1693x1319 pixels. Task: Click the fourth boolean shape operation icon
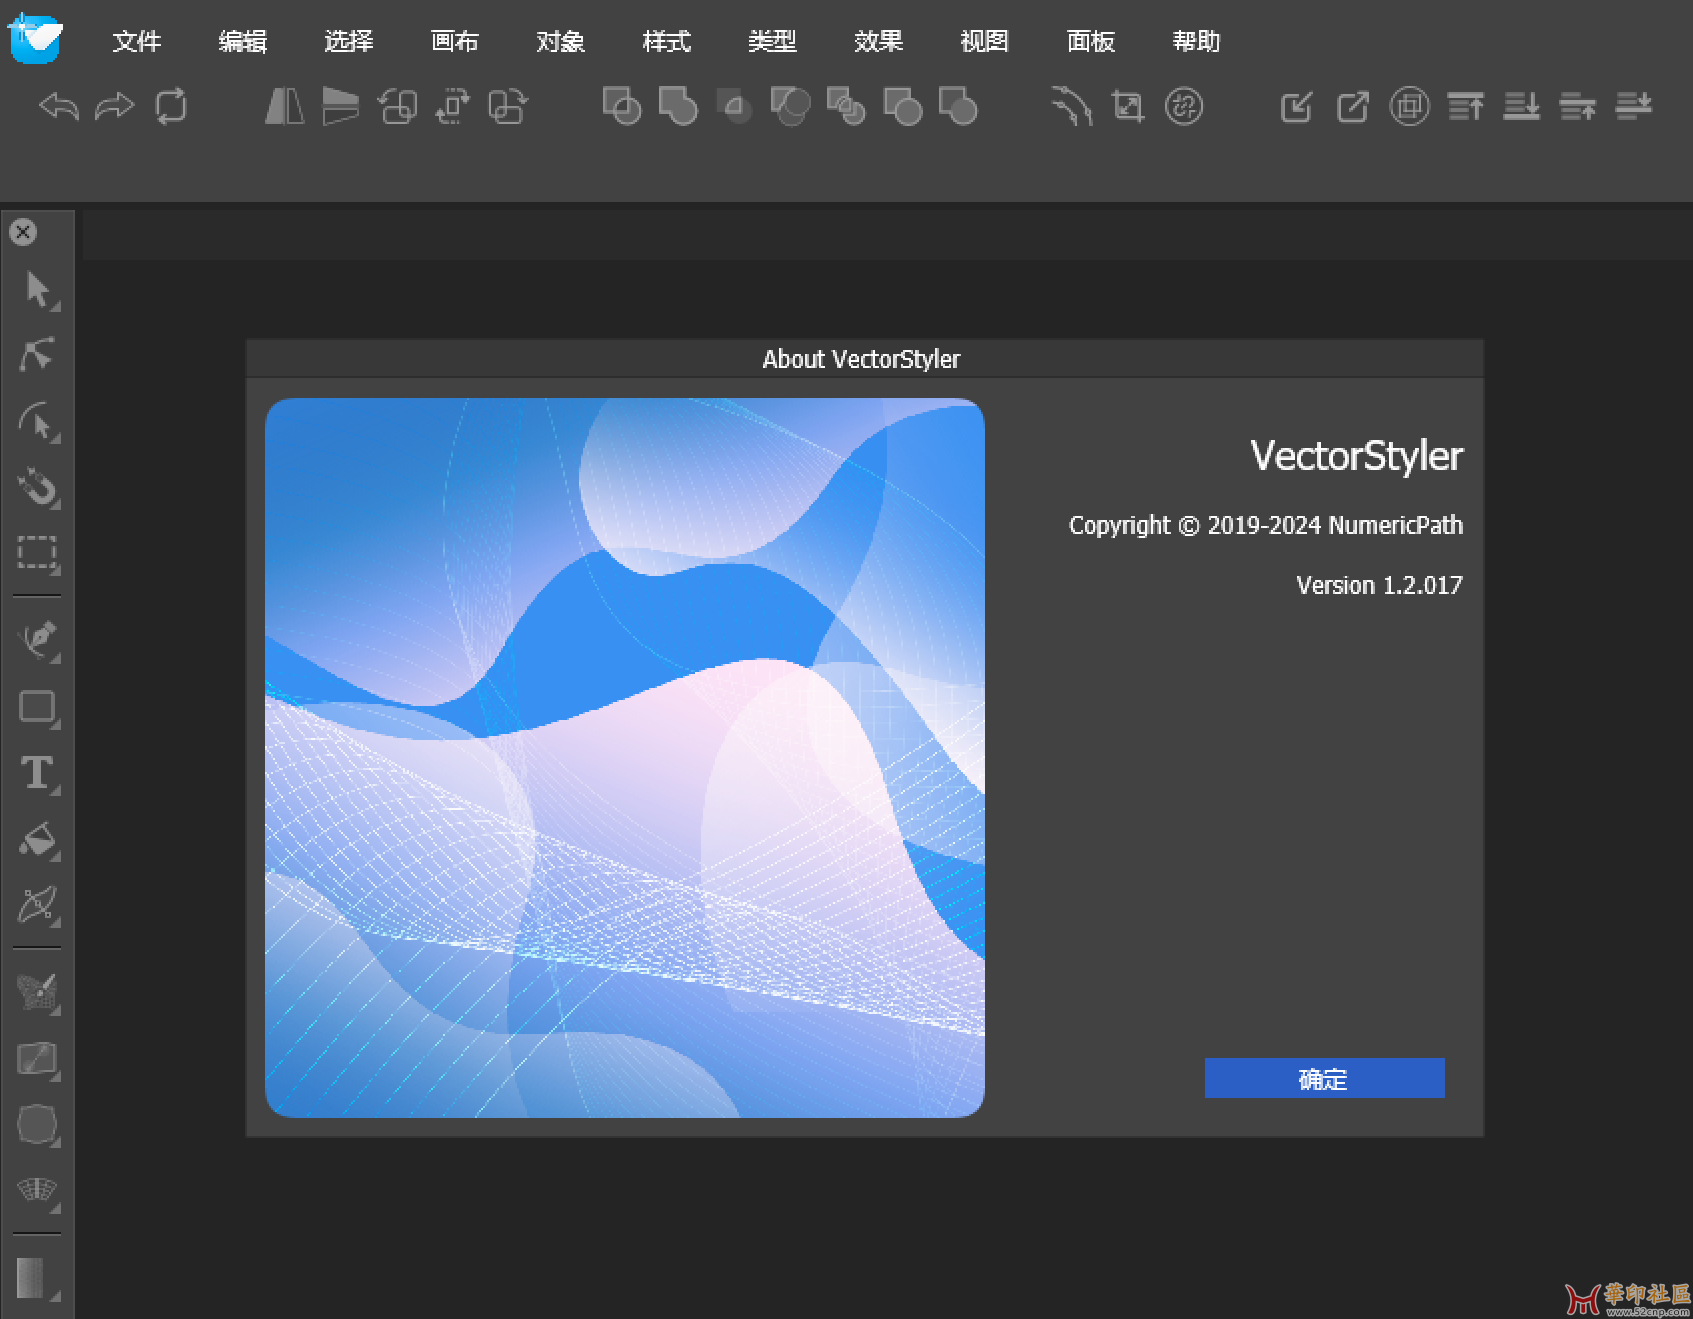(790, 106)
